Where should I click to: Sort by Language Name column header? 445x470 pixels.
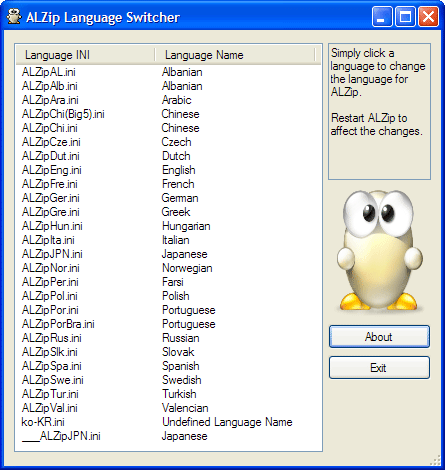coord(235,55)
